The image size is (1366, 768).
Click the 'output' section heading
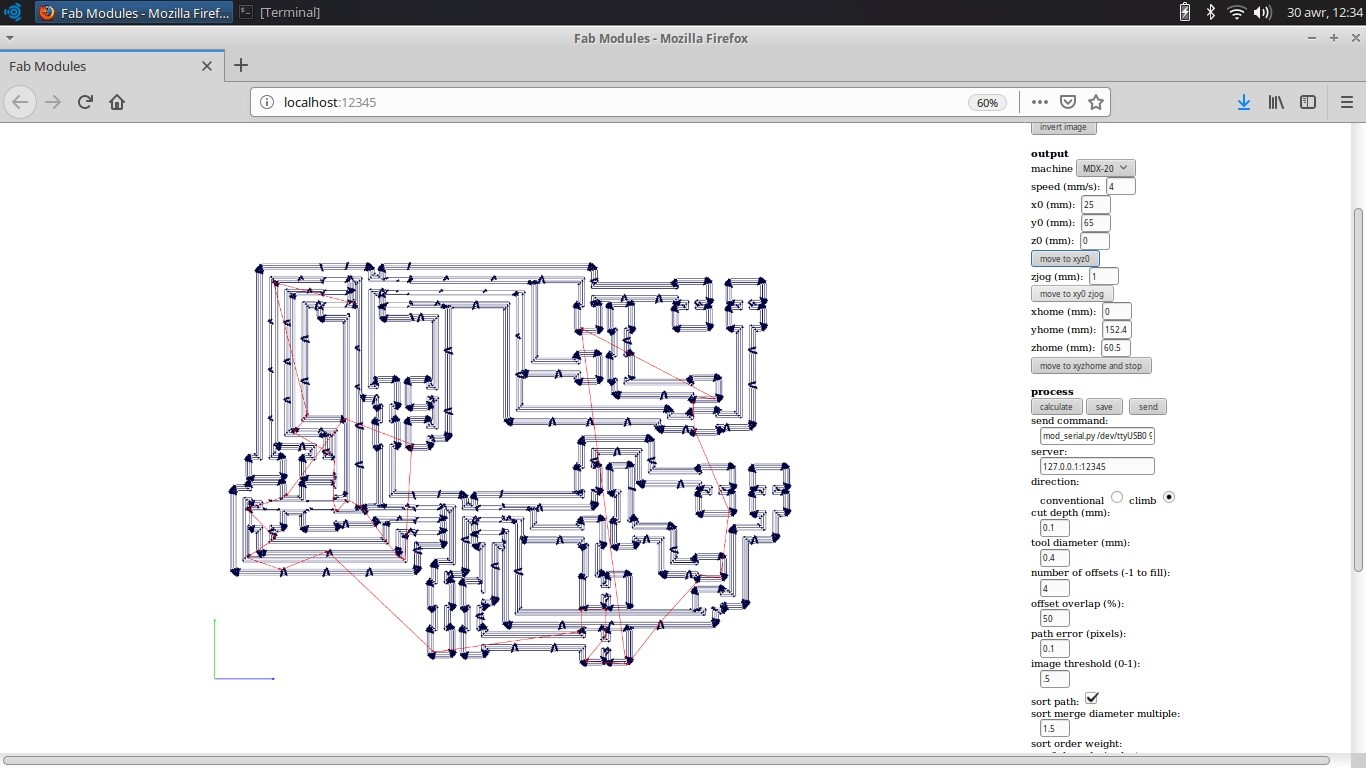(1050, 154)
